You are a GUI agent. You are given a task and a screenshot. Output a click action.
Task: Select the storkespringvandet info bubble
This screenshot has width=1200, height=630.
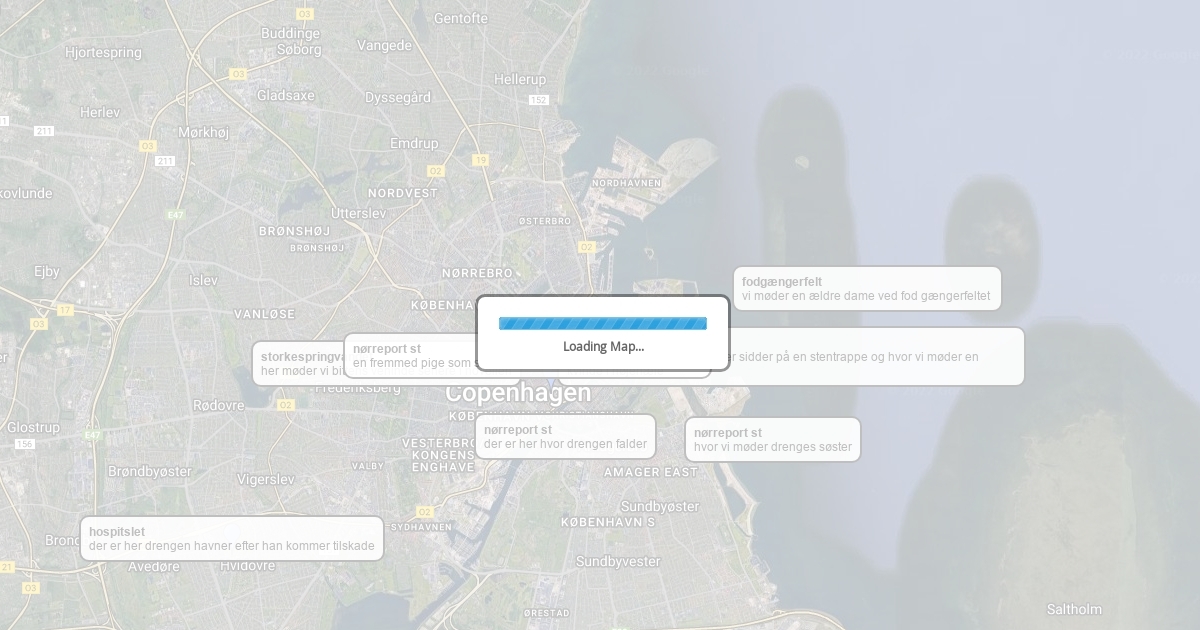298,363
